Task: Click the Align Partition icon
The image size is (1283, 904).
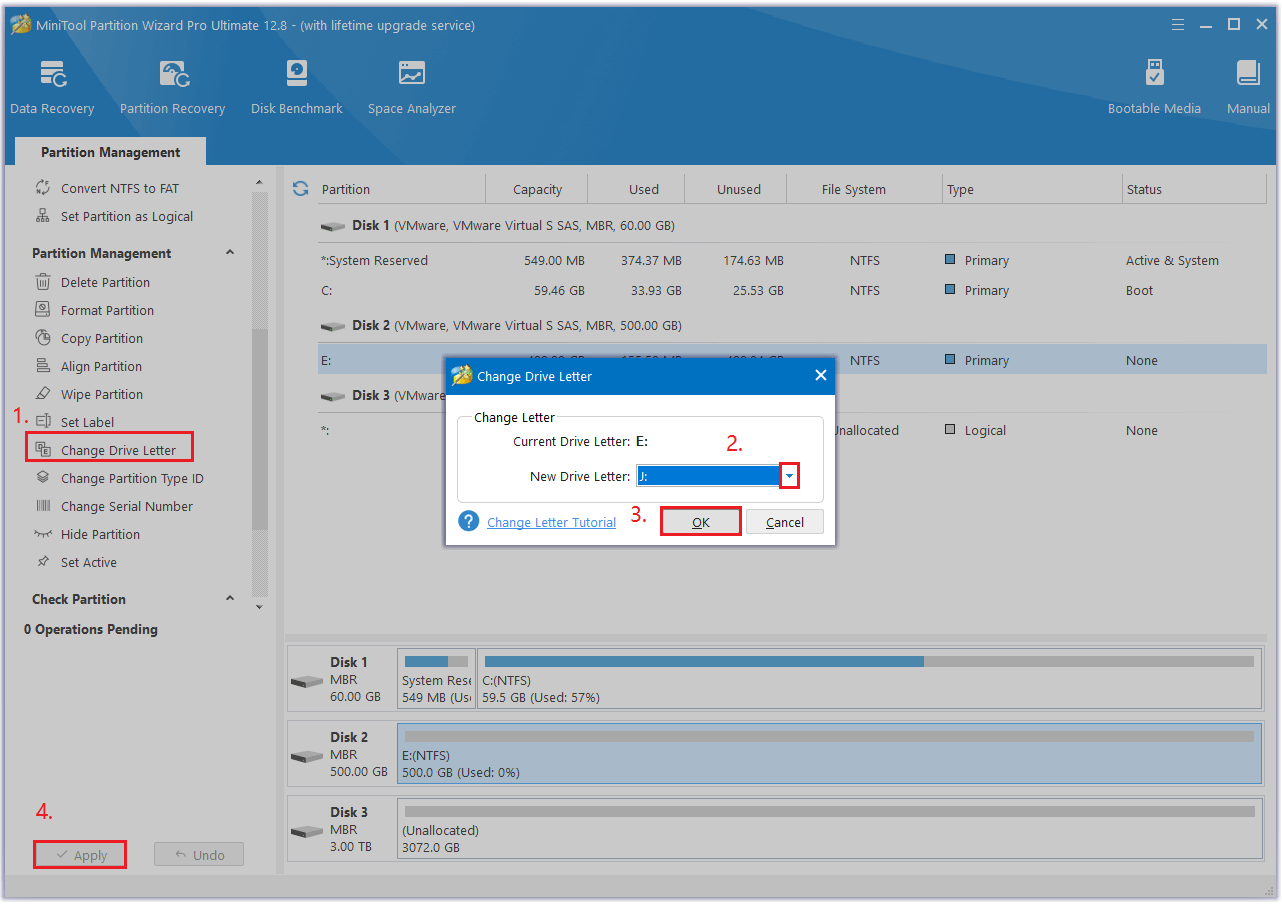Action: (x=42, y=366)
